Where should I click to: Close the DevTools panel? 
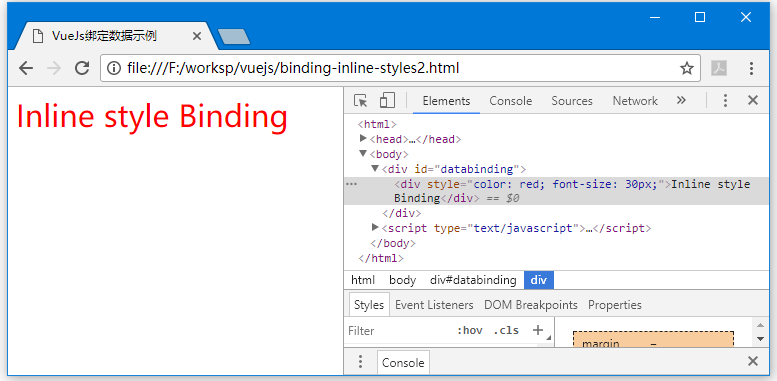(753, 100)
